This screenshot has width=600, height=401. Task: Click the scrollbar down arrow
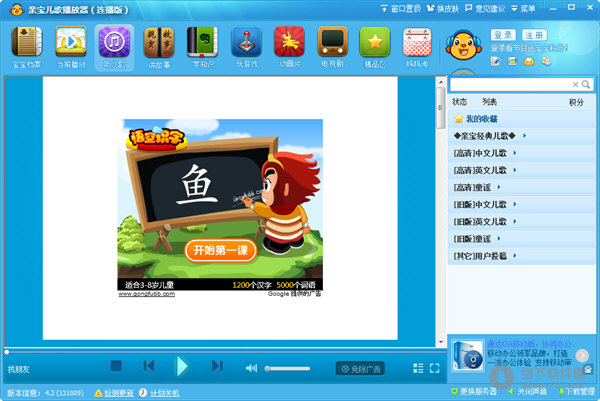tap(440, 342)
